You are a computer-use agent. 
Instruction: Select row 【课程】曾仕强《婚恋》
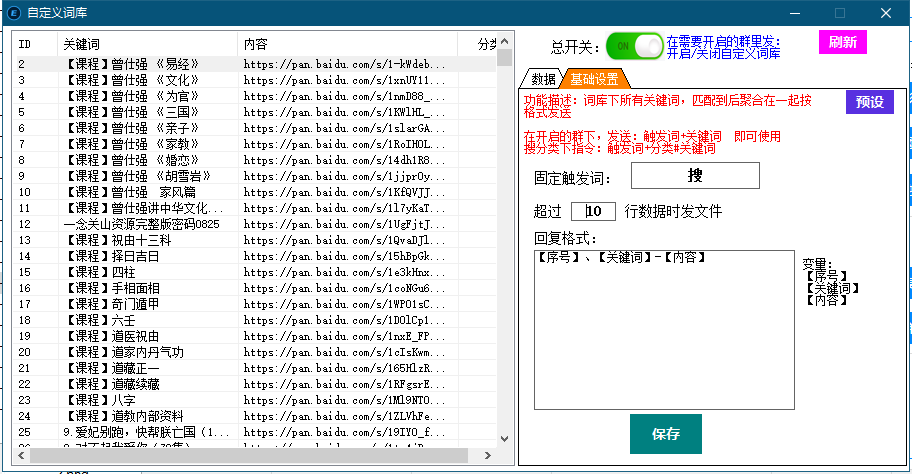click(255, 160)
